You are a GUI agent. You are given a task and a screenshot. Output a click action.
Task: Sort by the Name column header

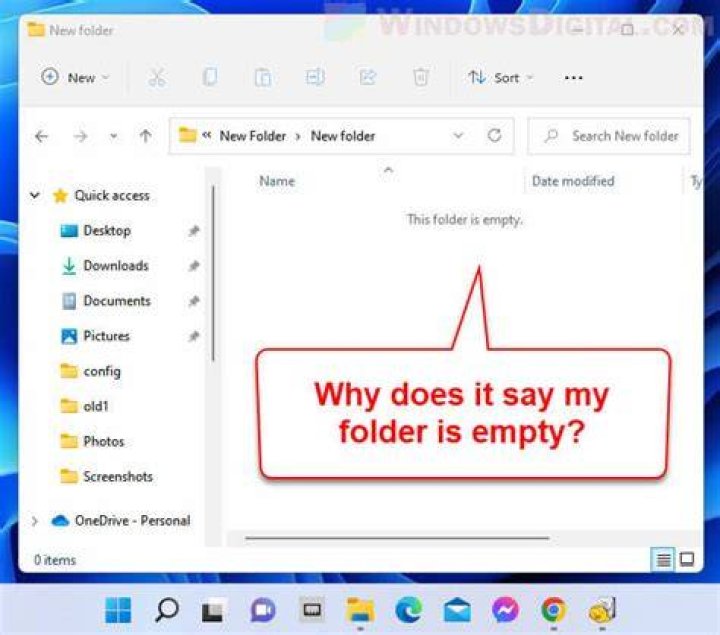click(x=277, y=181)
